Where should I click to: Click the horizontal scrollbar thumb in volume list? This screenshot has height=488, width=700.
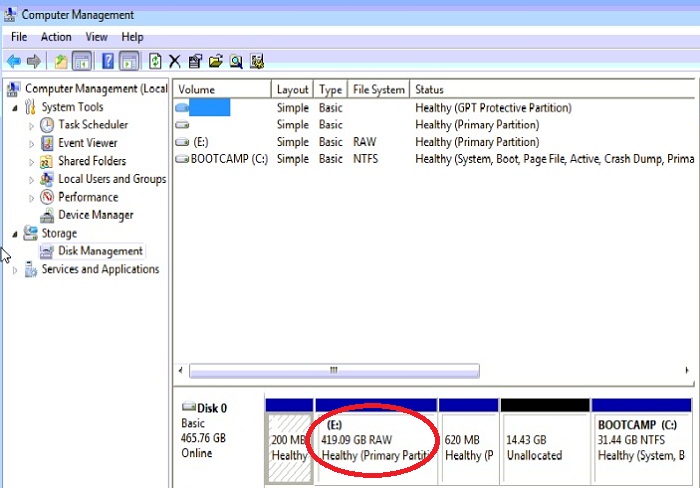[x=334, y=371]
